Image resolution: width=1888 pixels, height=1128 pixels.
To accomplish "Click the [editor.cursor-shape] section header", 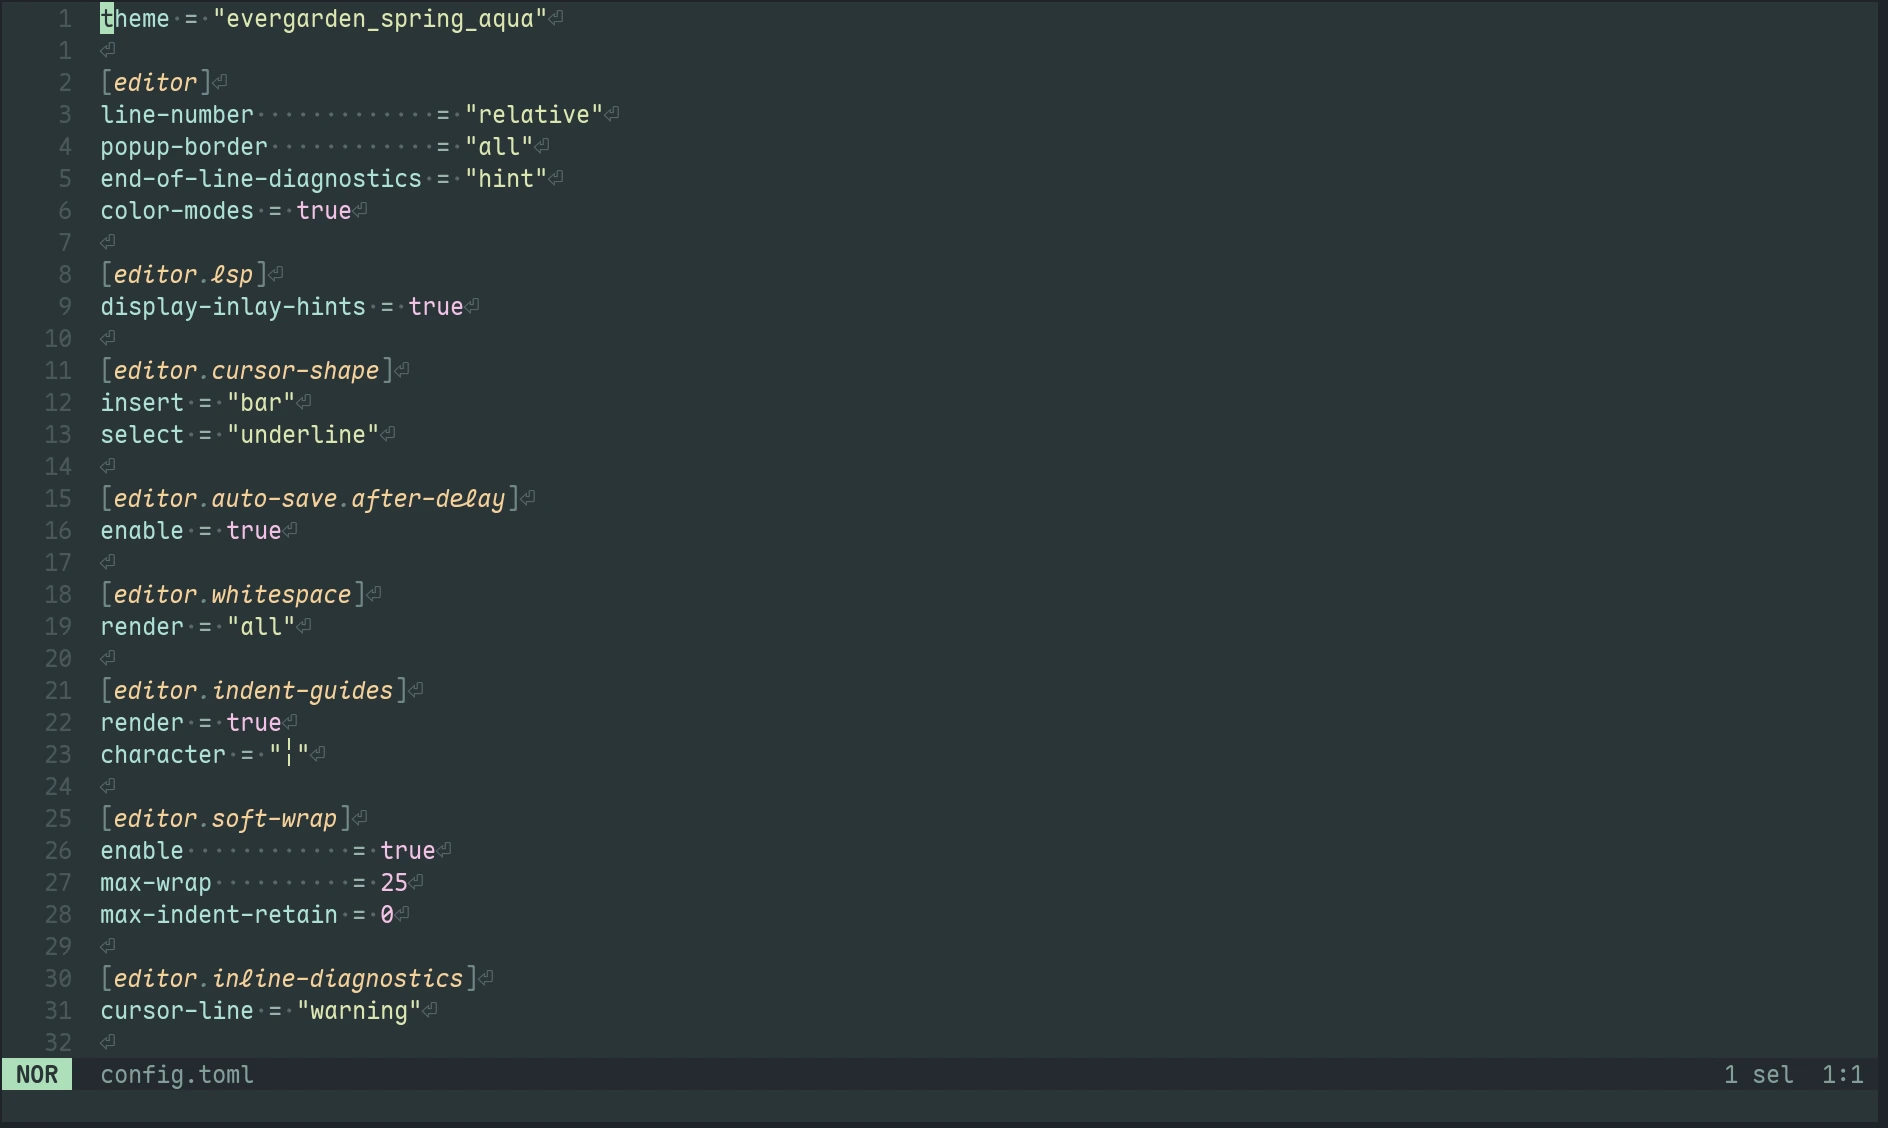I will click(x=247, y=371).
